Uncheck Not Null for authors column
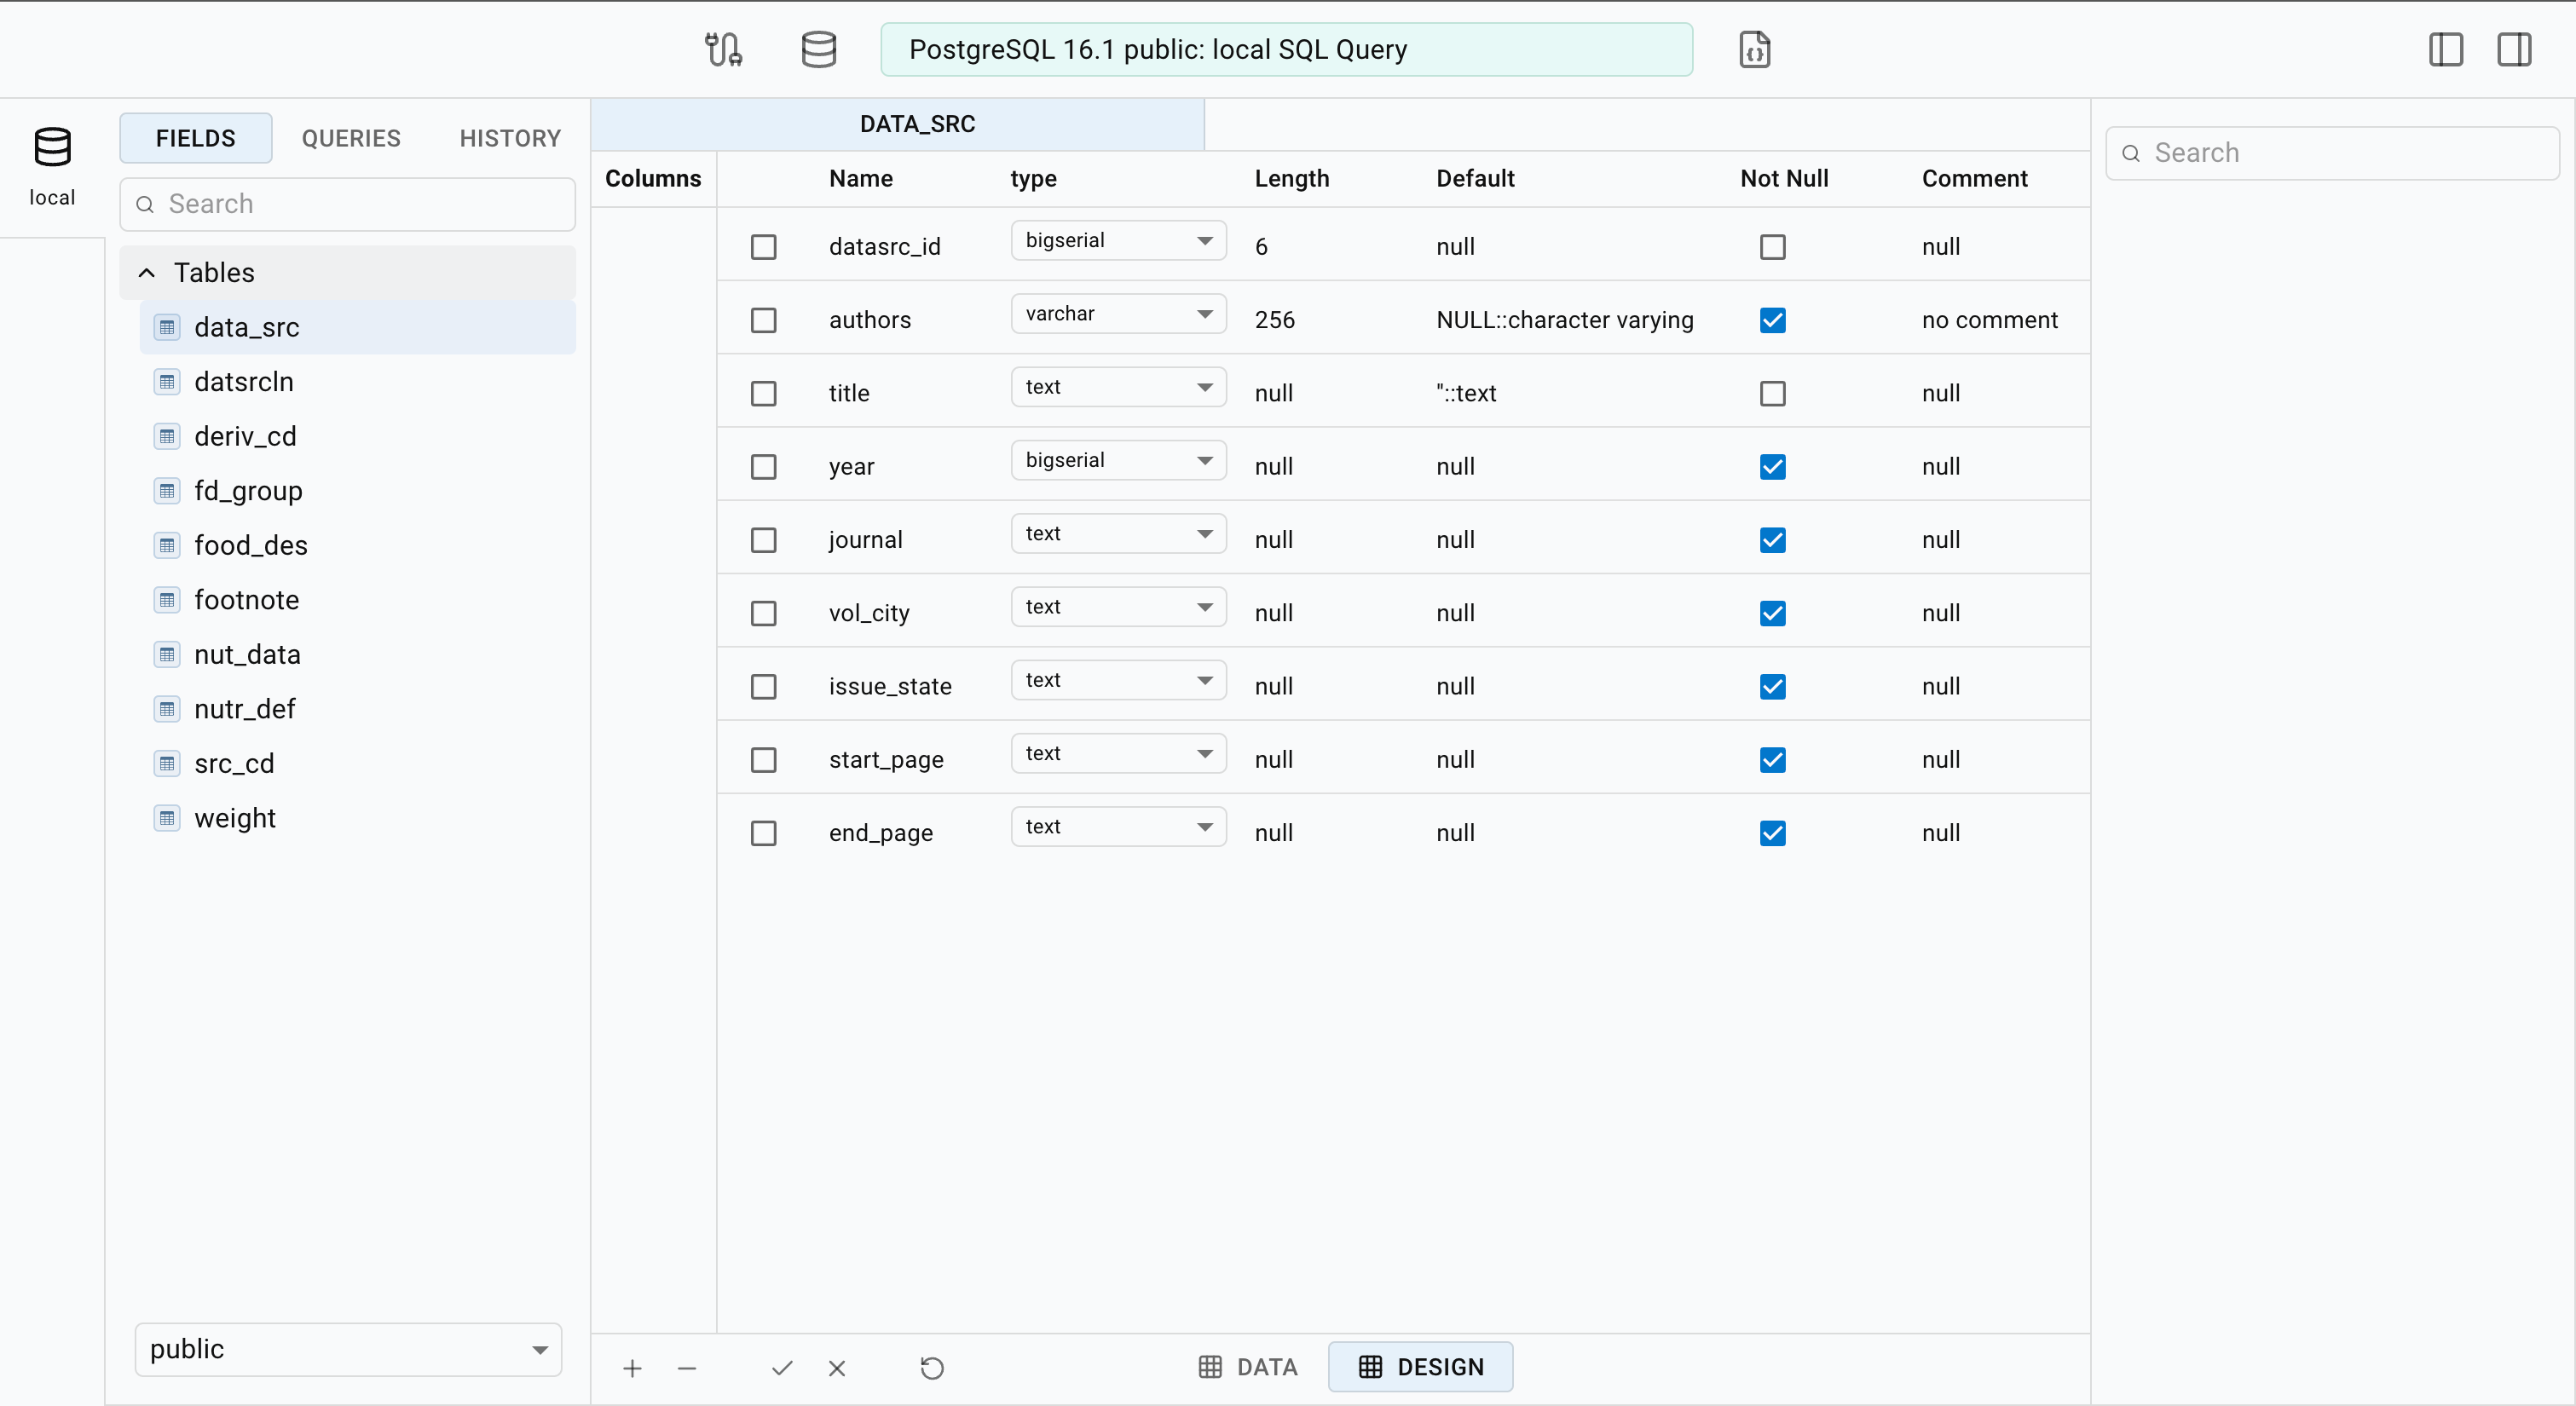2576x1406 pixels. 1772,320
